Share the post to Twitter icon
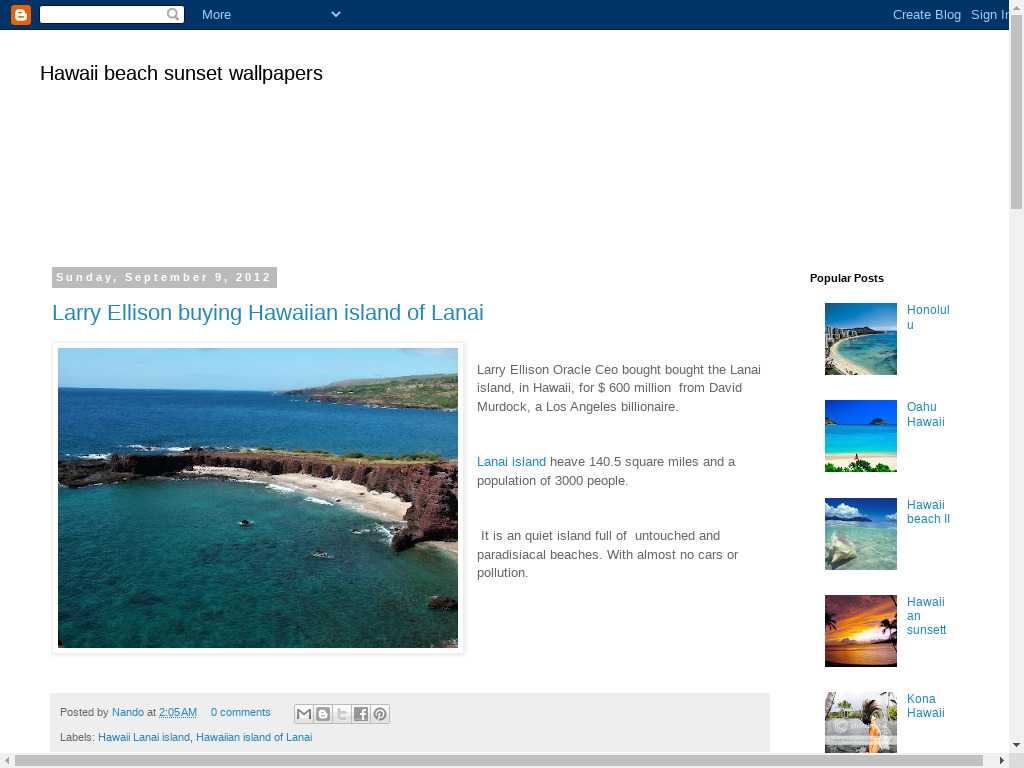This screenshot has height=768, width=1024. click(x=341, y=714)
